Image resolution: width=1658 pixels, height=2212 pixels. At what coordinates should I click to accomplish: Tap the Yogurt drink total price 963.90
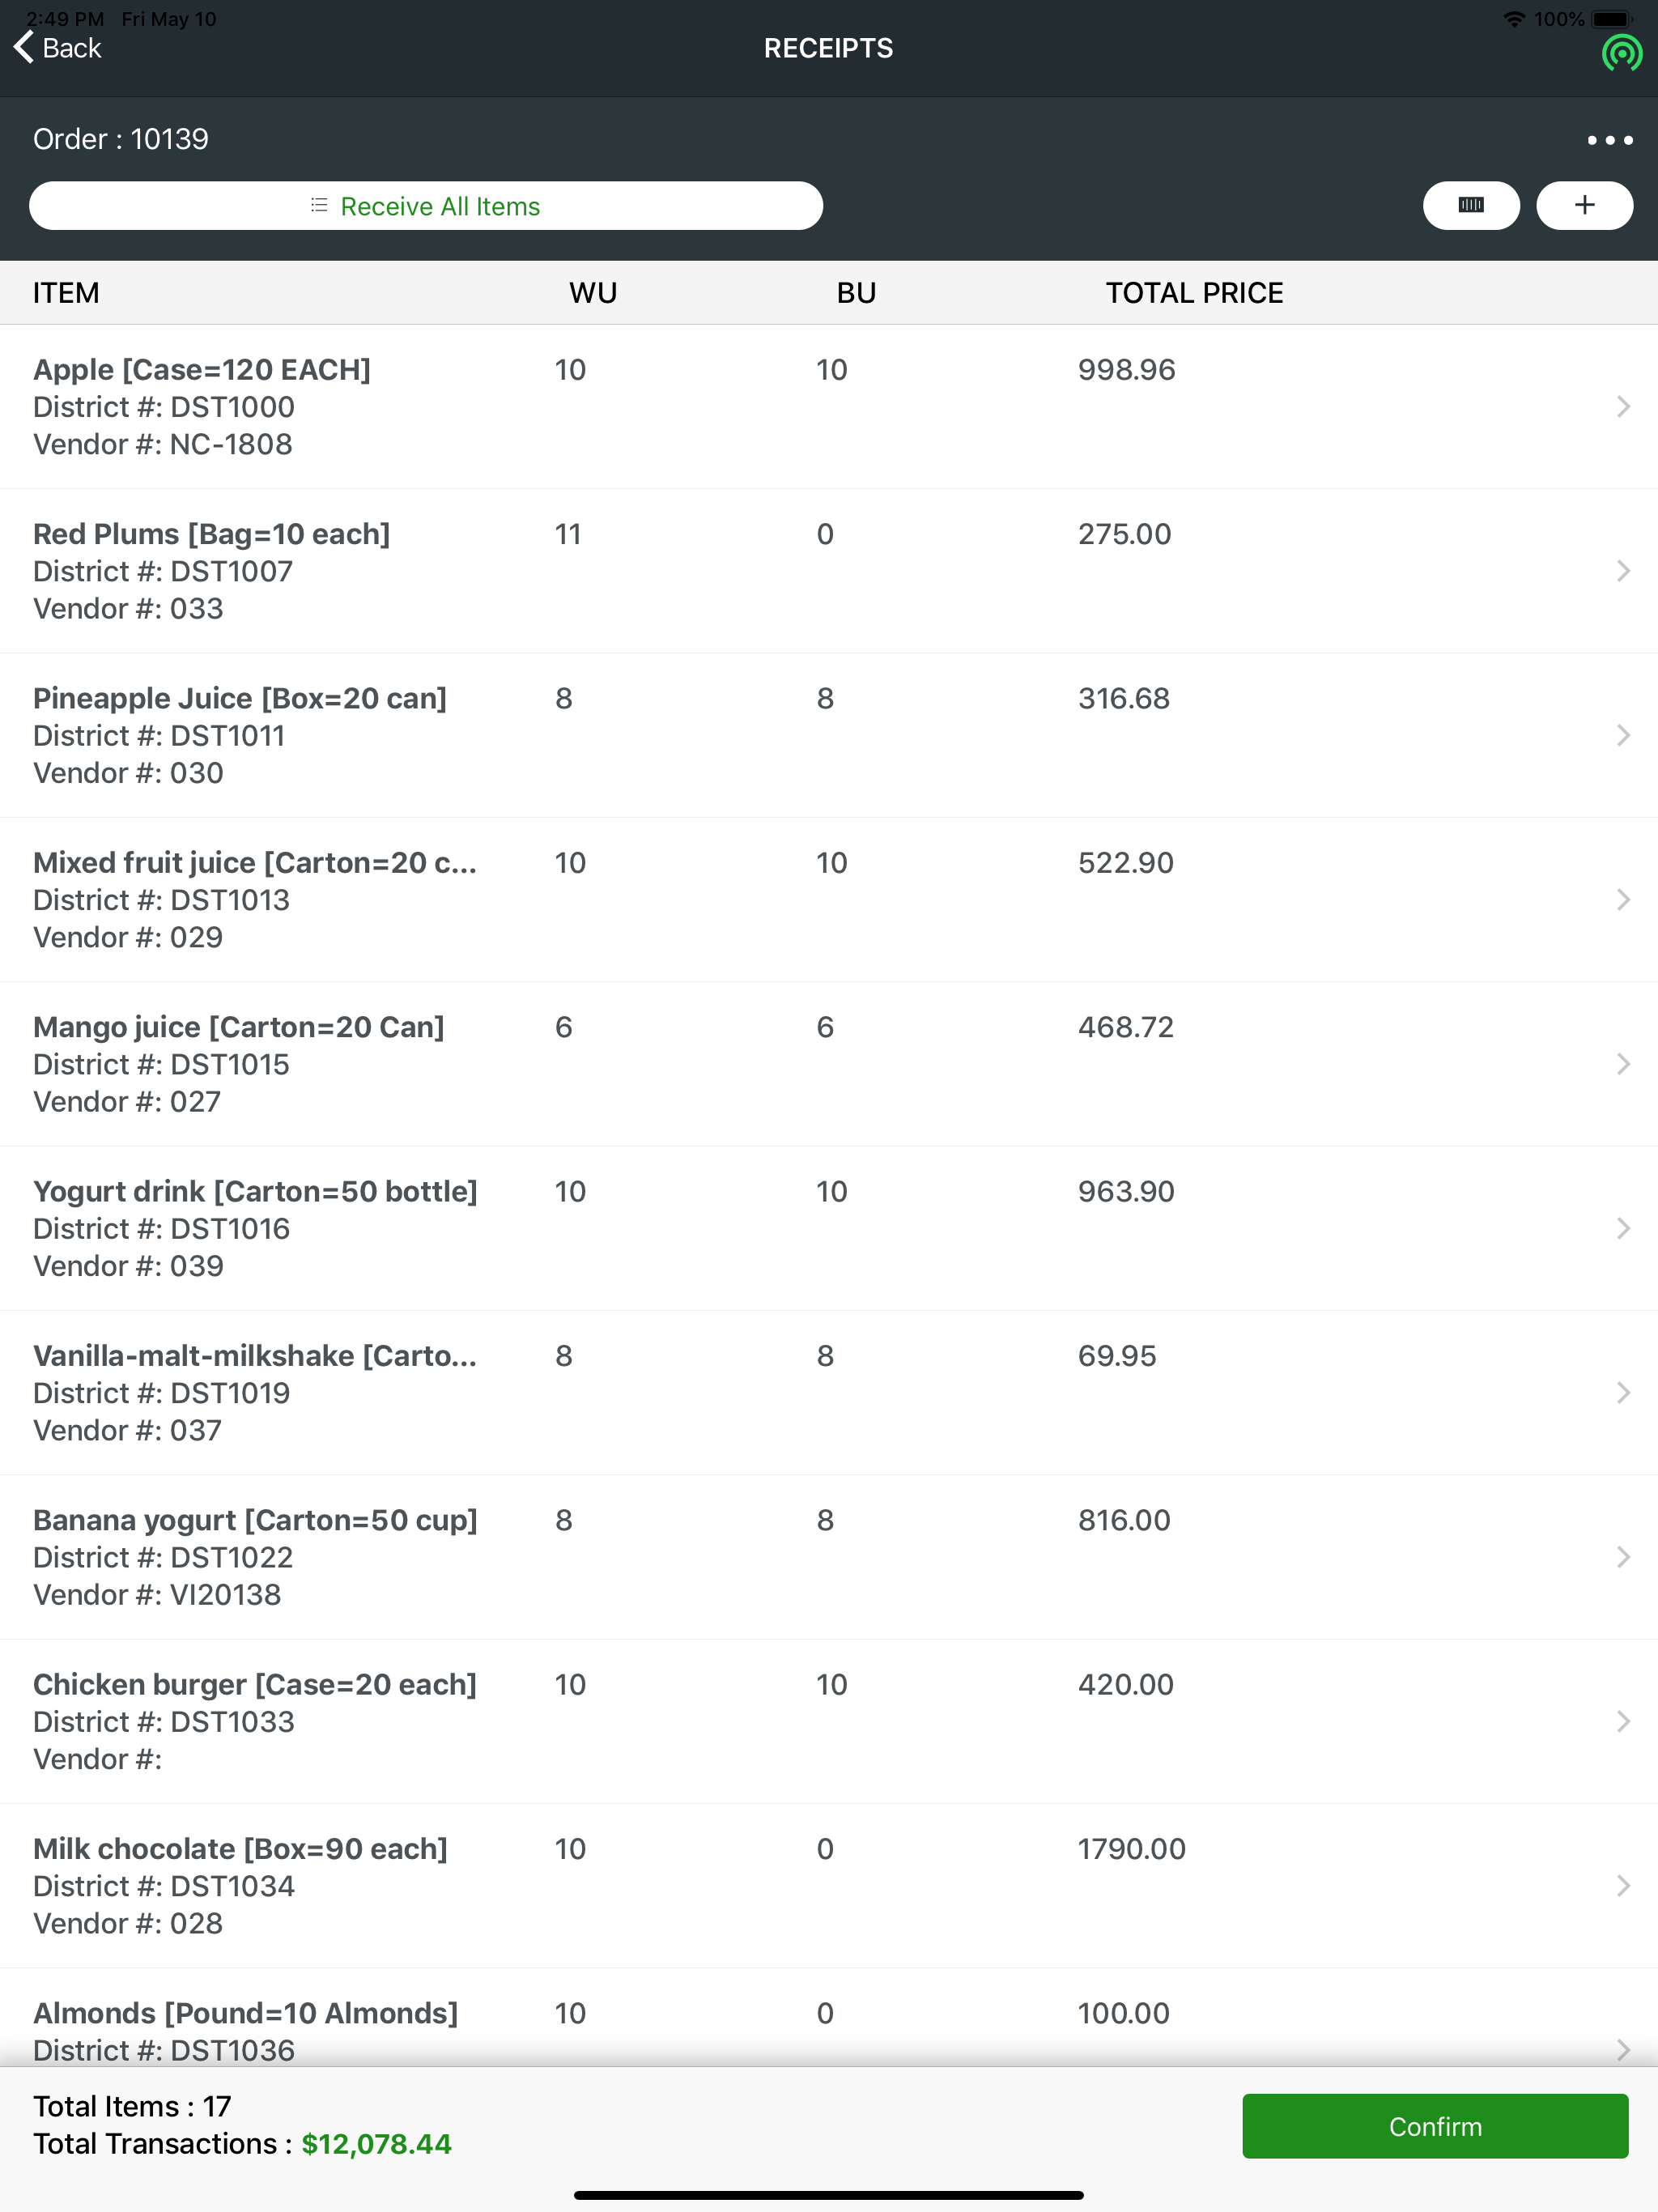[1126, 1191]
